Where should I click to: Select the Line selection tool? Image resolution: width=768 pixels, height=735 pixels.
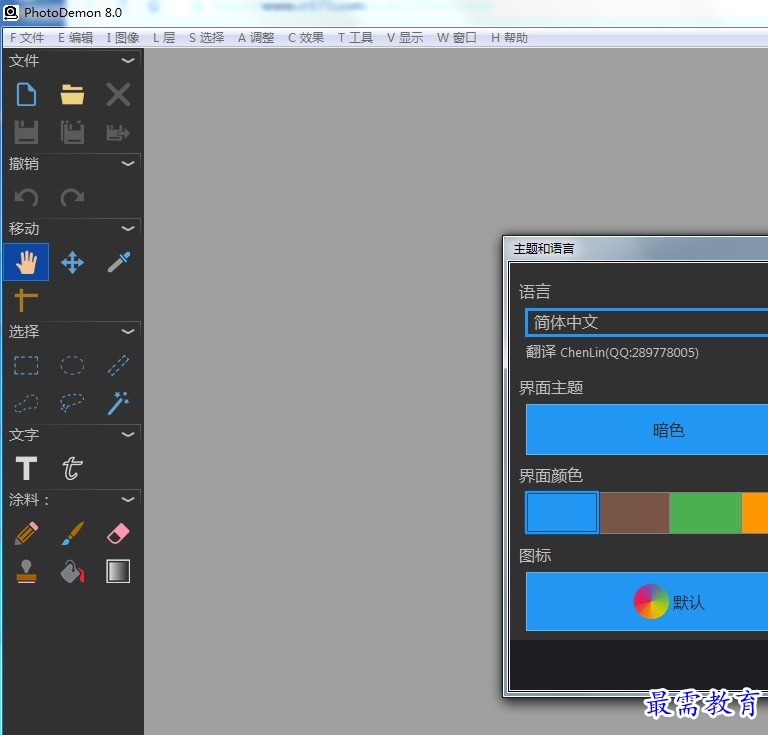pyautogui.click(x=118, y=365)
